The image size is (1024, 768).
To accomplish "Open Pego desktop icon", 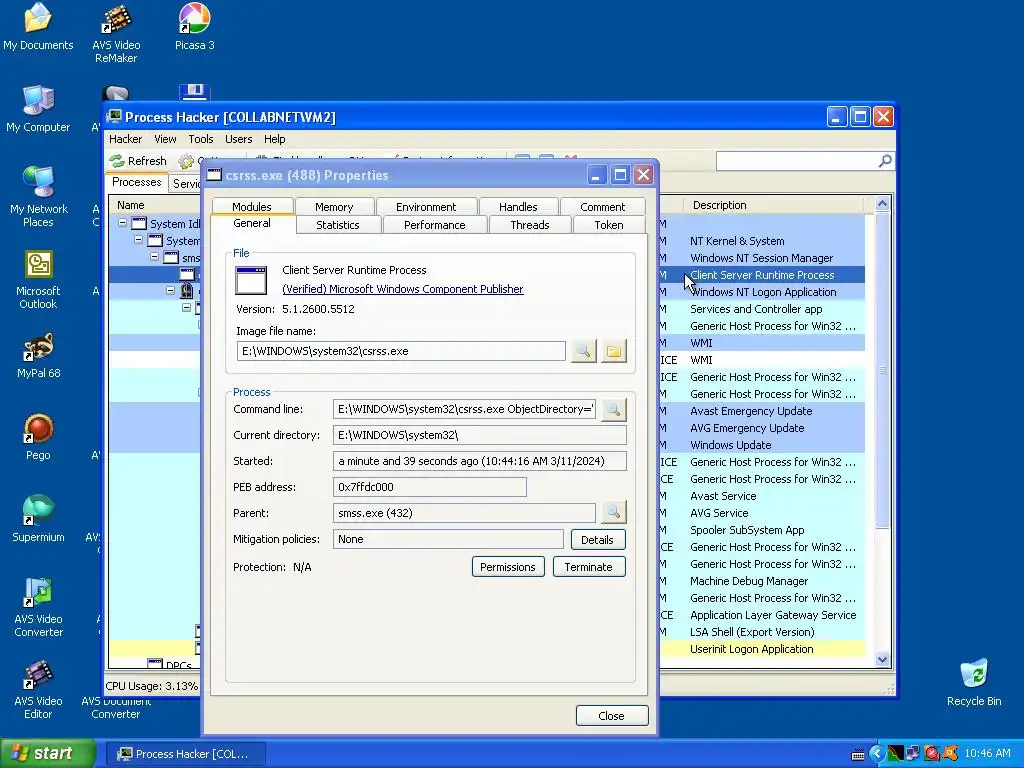I will 38,437.
